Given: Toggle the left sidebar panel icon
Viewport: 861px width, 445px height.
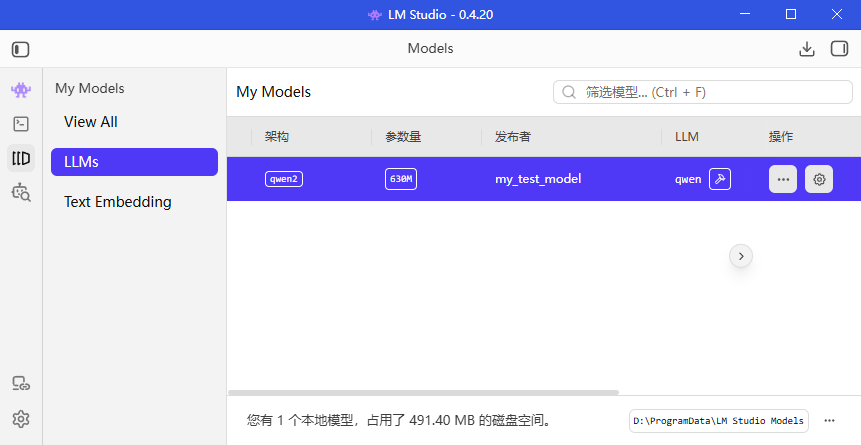Looking at the screenshot, I should 20,49.
